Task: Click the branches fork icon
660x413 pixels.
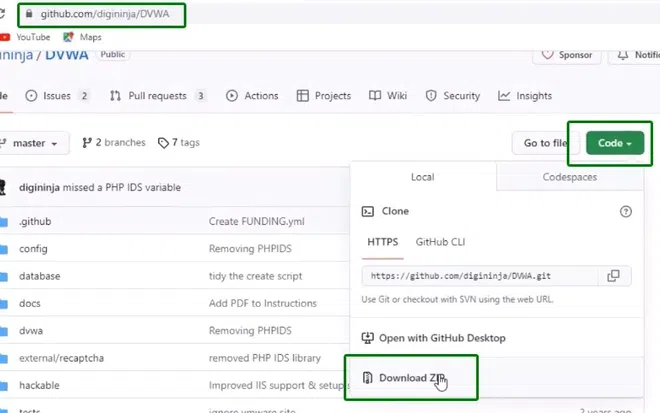Action: click(x=87, y=143)
